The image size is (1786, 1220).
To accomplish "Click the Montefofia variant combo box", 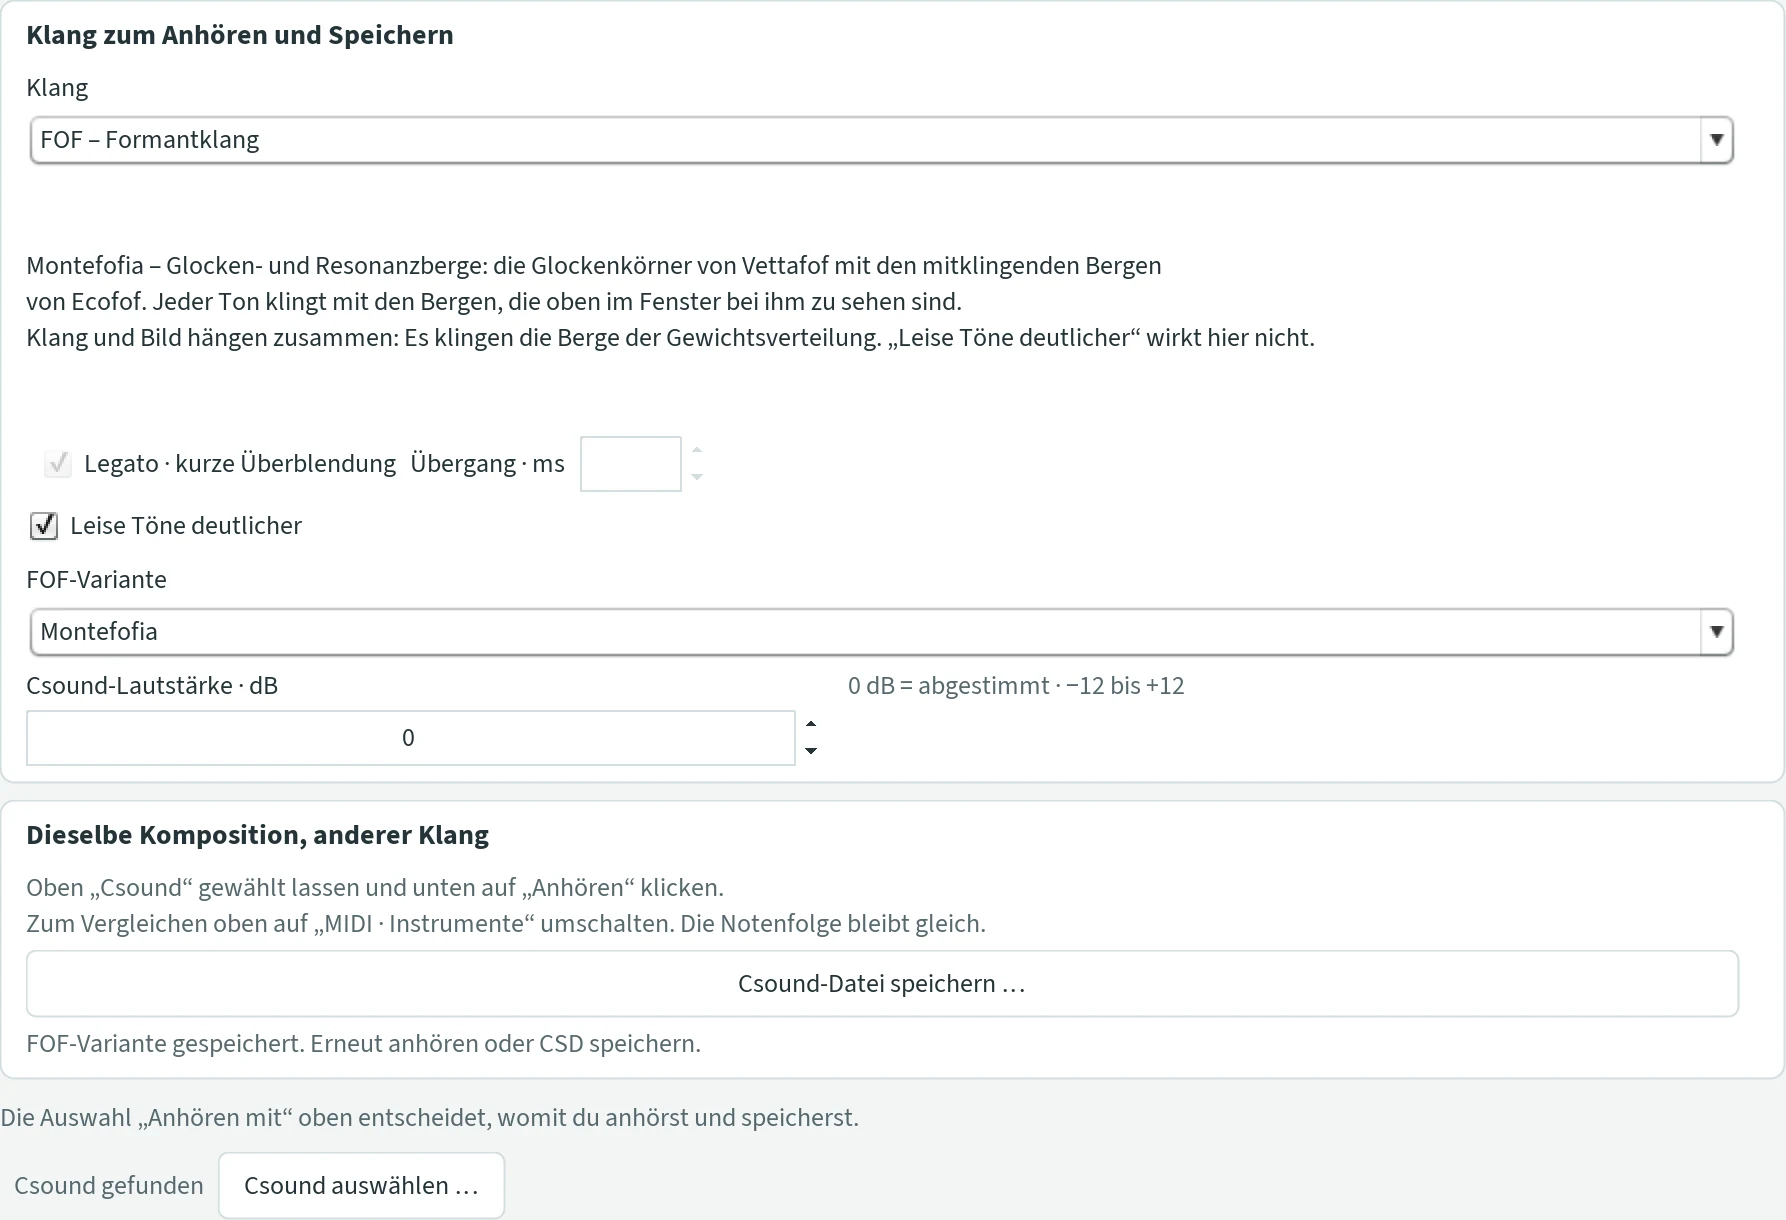I will (x=881, y=632).
